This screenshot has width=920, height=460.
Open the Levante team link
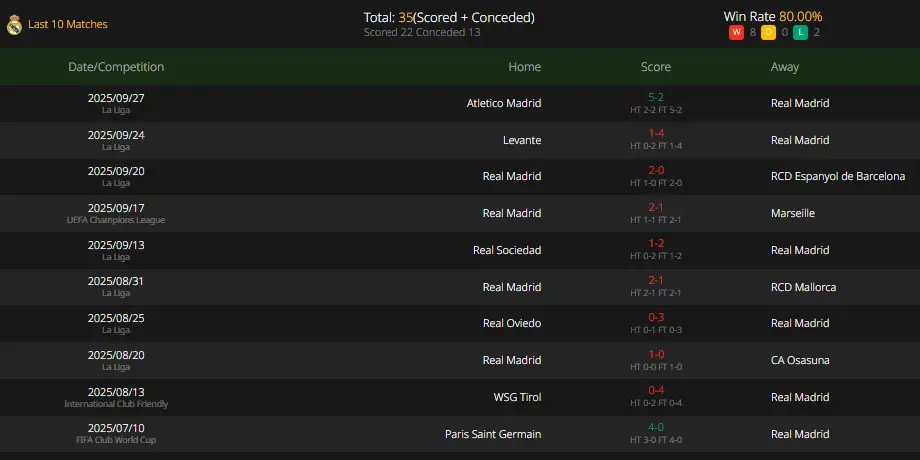522,140
